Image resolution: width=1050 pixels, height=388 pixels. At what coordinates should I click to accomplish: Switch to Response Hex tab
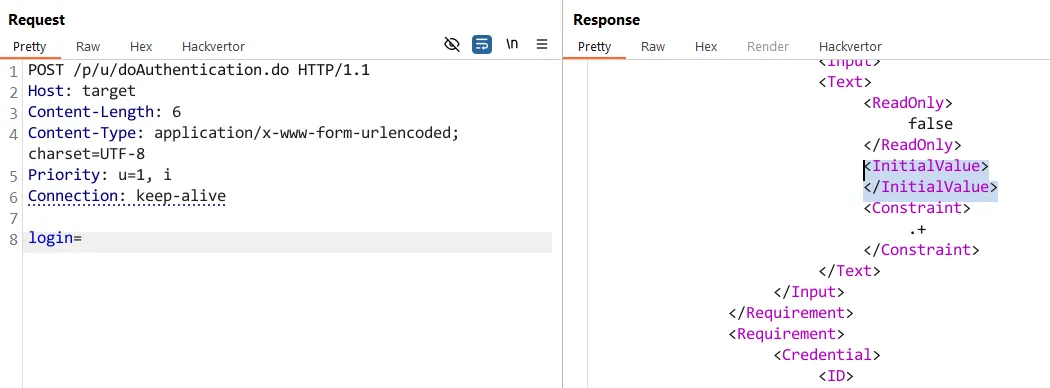[x=706, y=46]
